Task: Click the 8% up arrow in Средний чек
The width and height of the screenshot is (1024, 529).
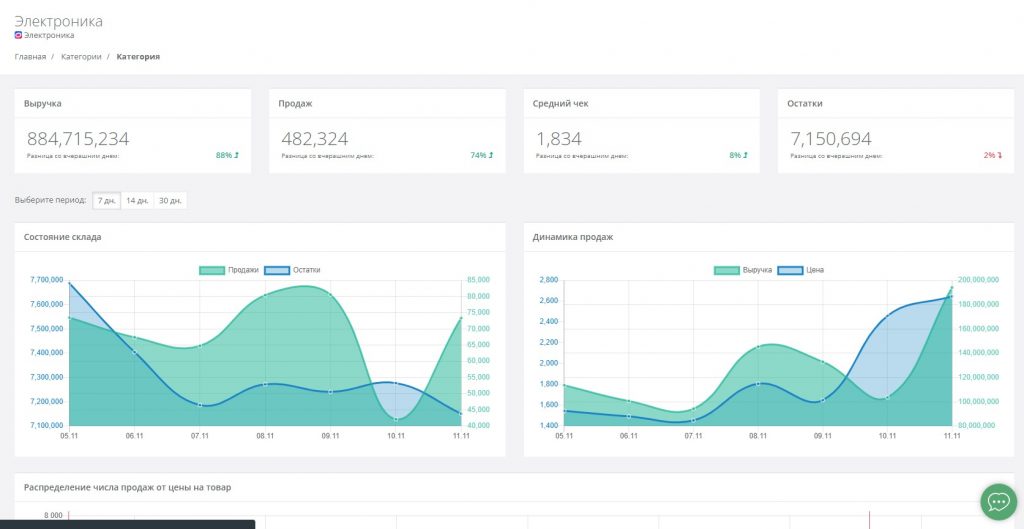Action: [x=745, y=156]
